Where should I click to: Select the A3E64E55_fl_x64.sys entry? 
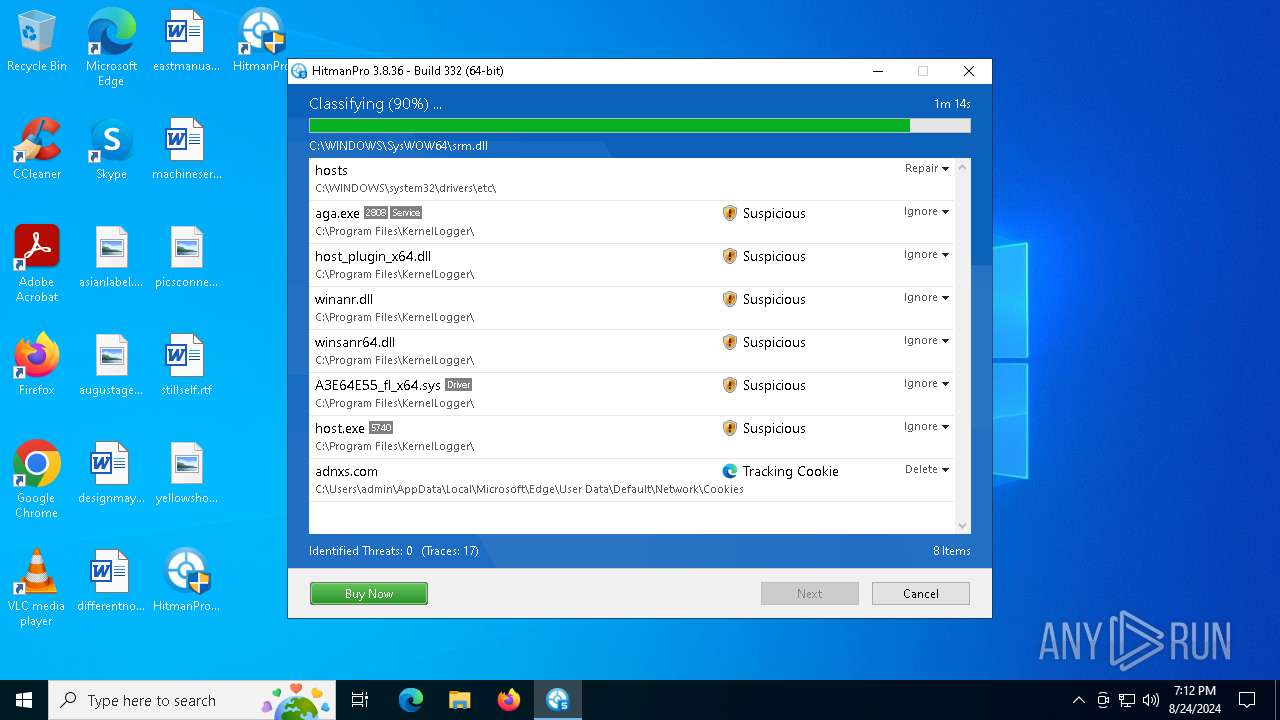632,394
